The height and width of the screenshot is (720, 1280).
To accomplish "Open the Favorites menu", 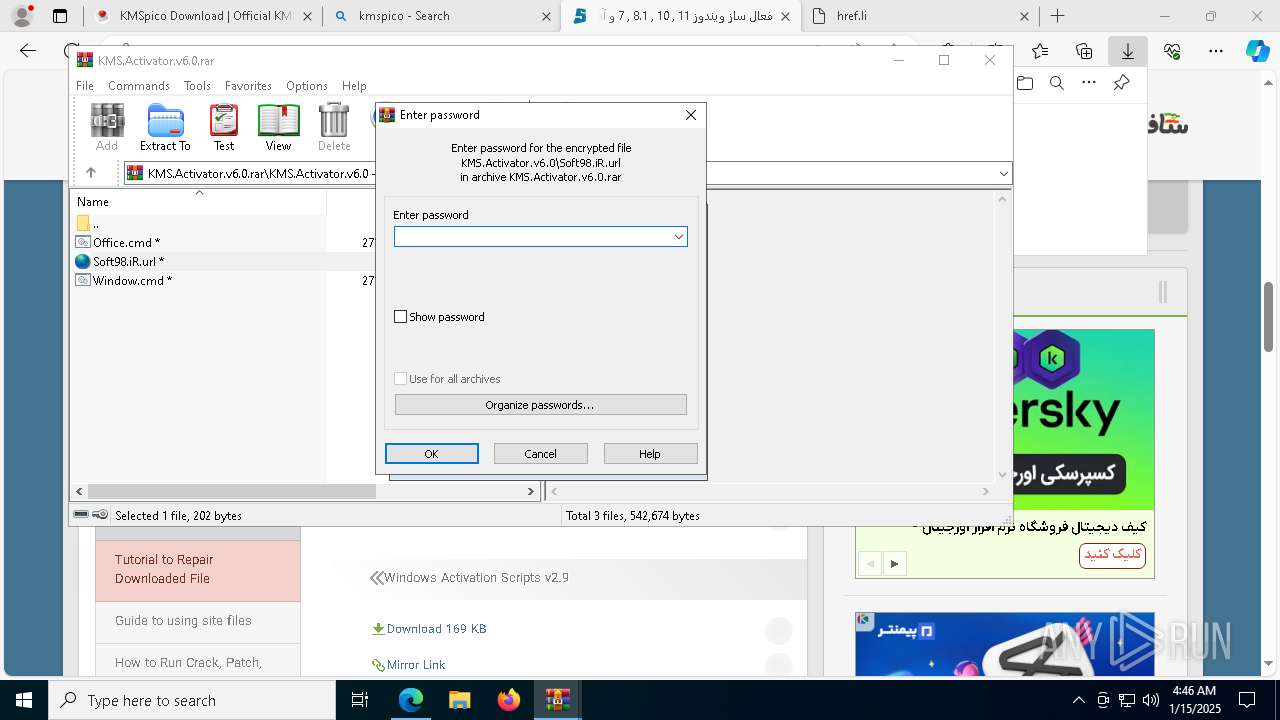I will 248,86.
